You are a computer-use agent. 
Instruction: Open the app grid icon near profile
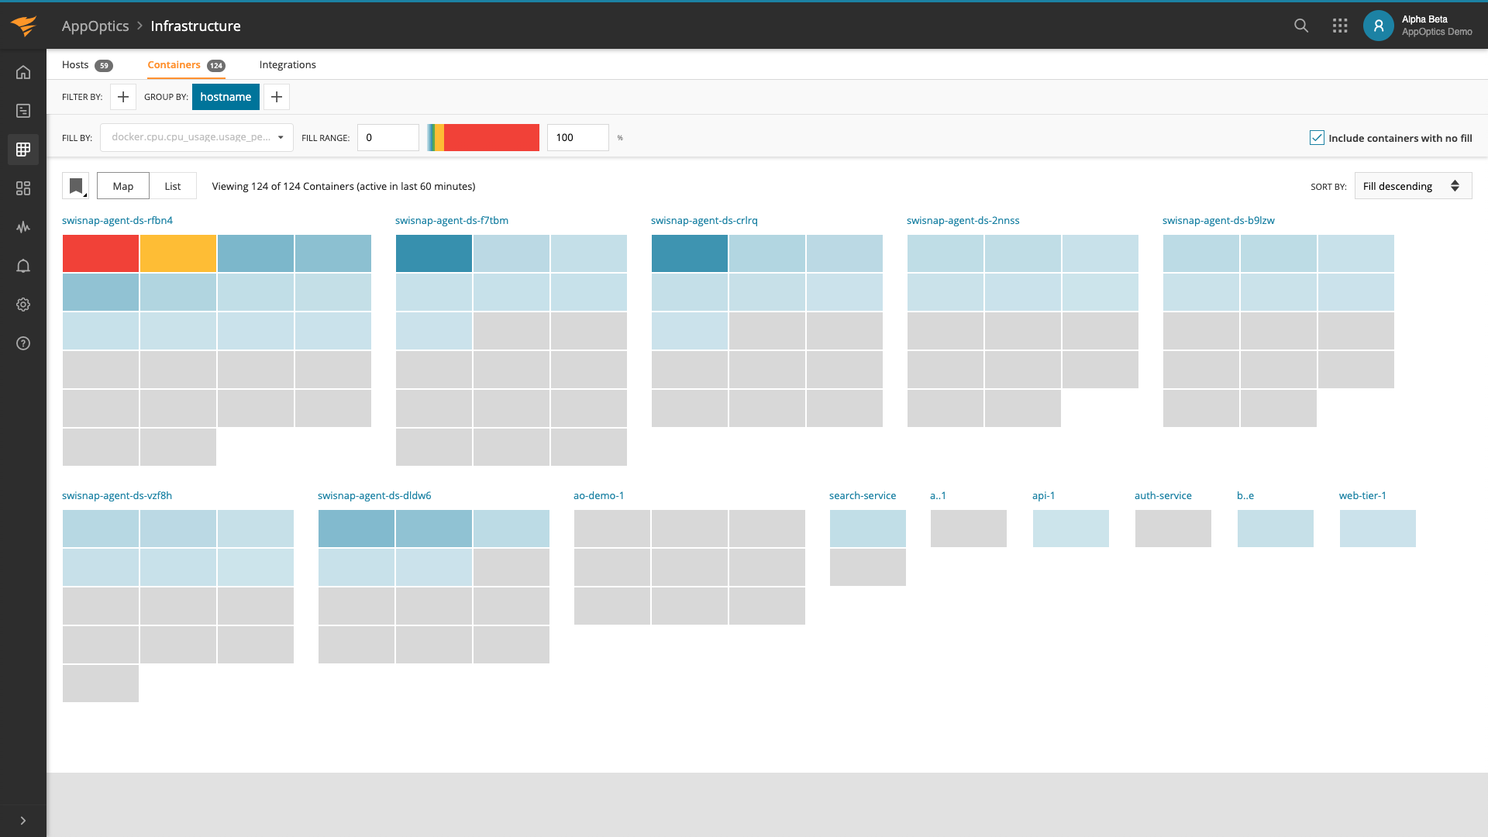[1340, 25]
